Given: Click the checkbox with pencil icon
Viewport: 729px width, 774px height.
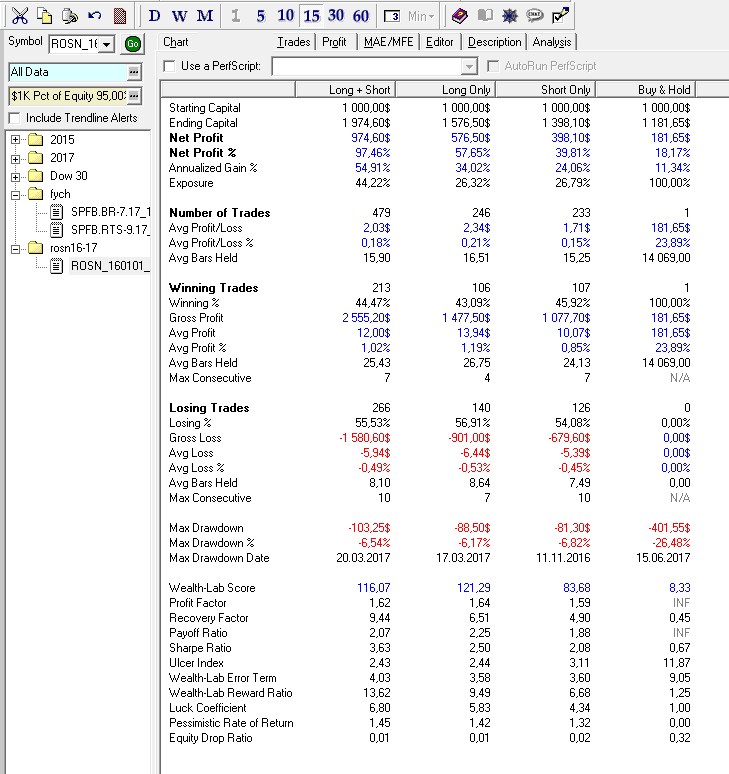Looking at the screenshot, I should (560, 16).
